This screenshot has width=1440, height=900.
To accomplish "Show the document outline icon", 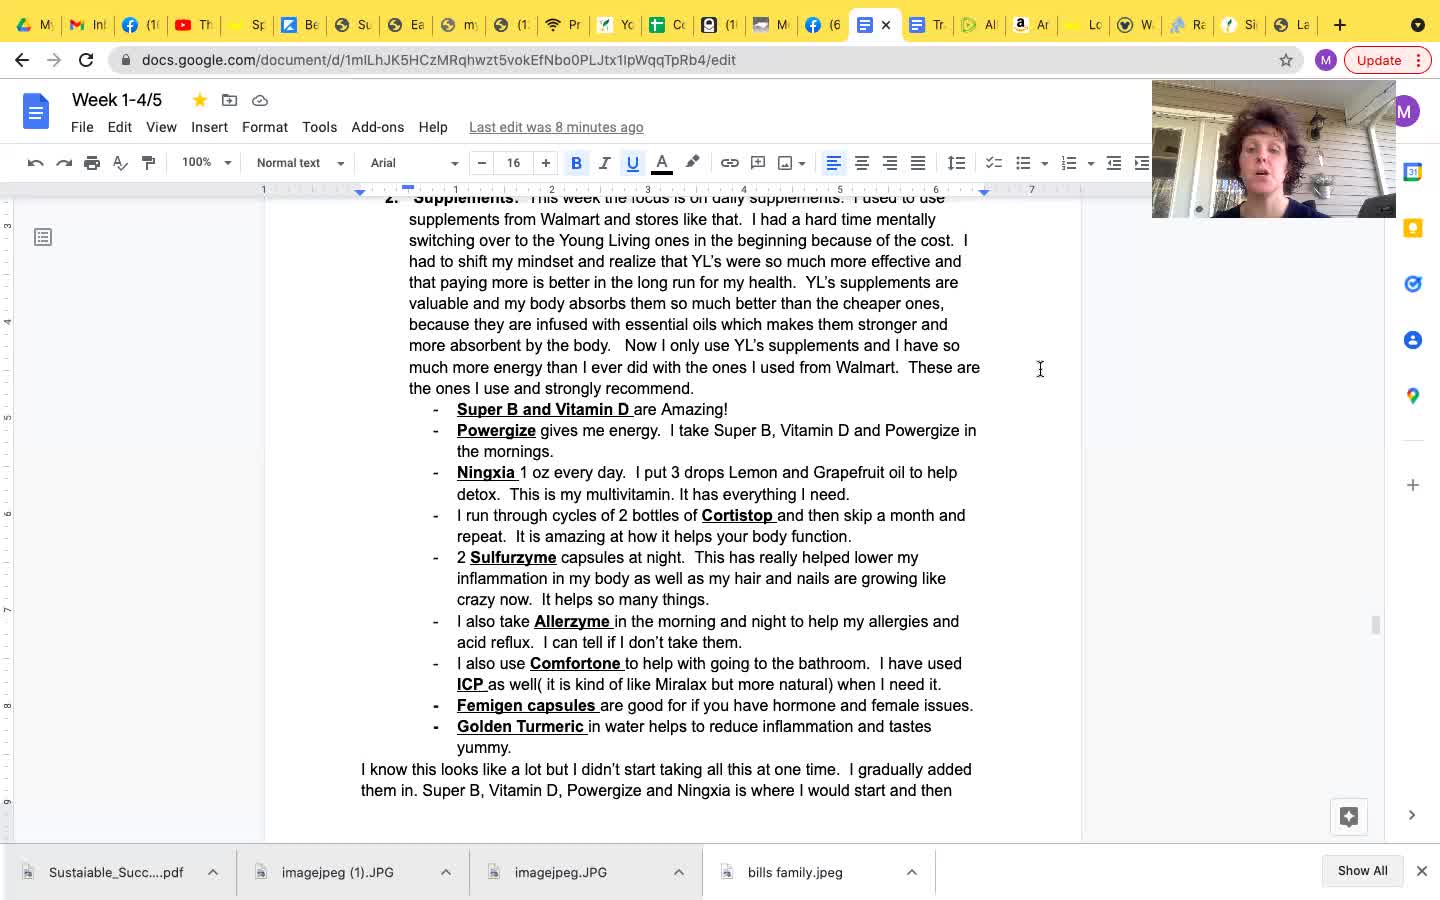I will pyautogui.click(x=43, y=237).
